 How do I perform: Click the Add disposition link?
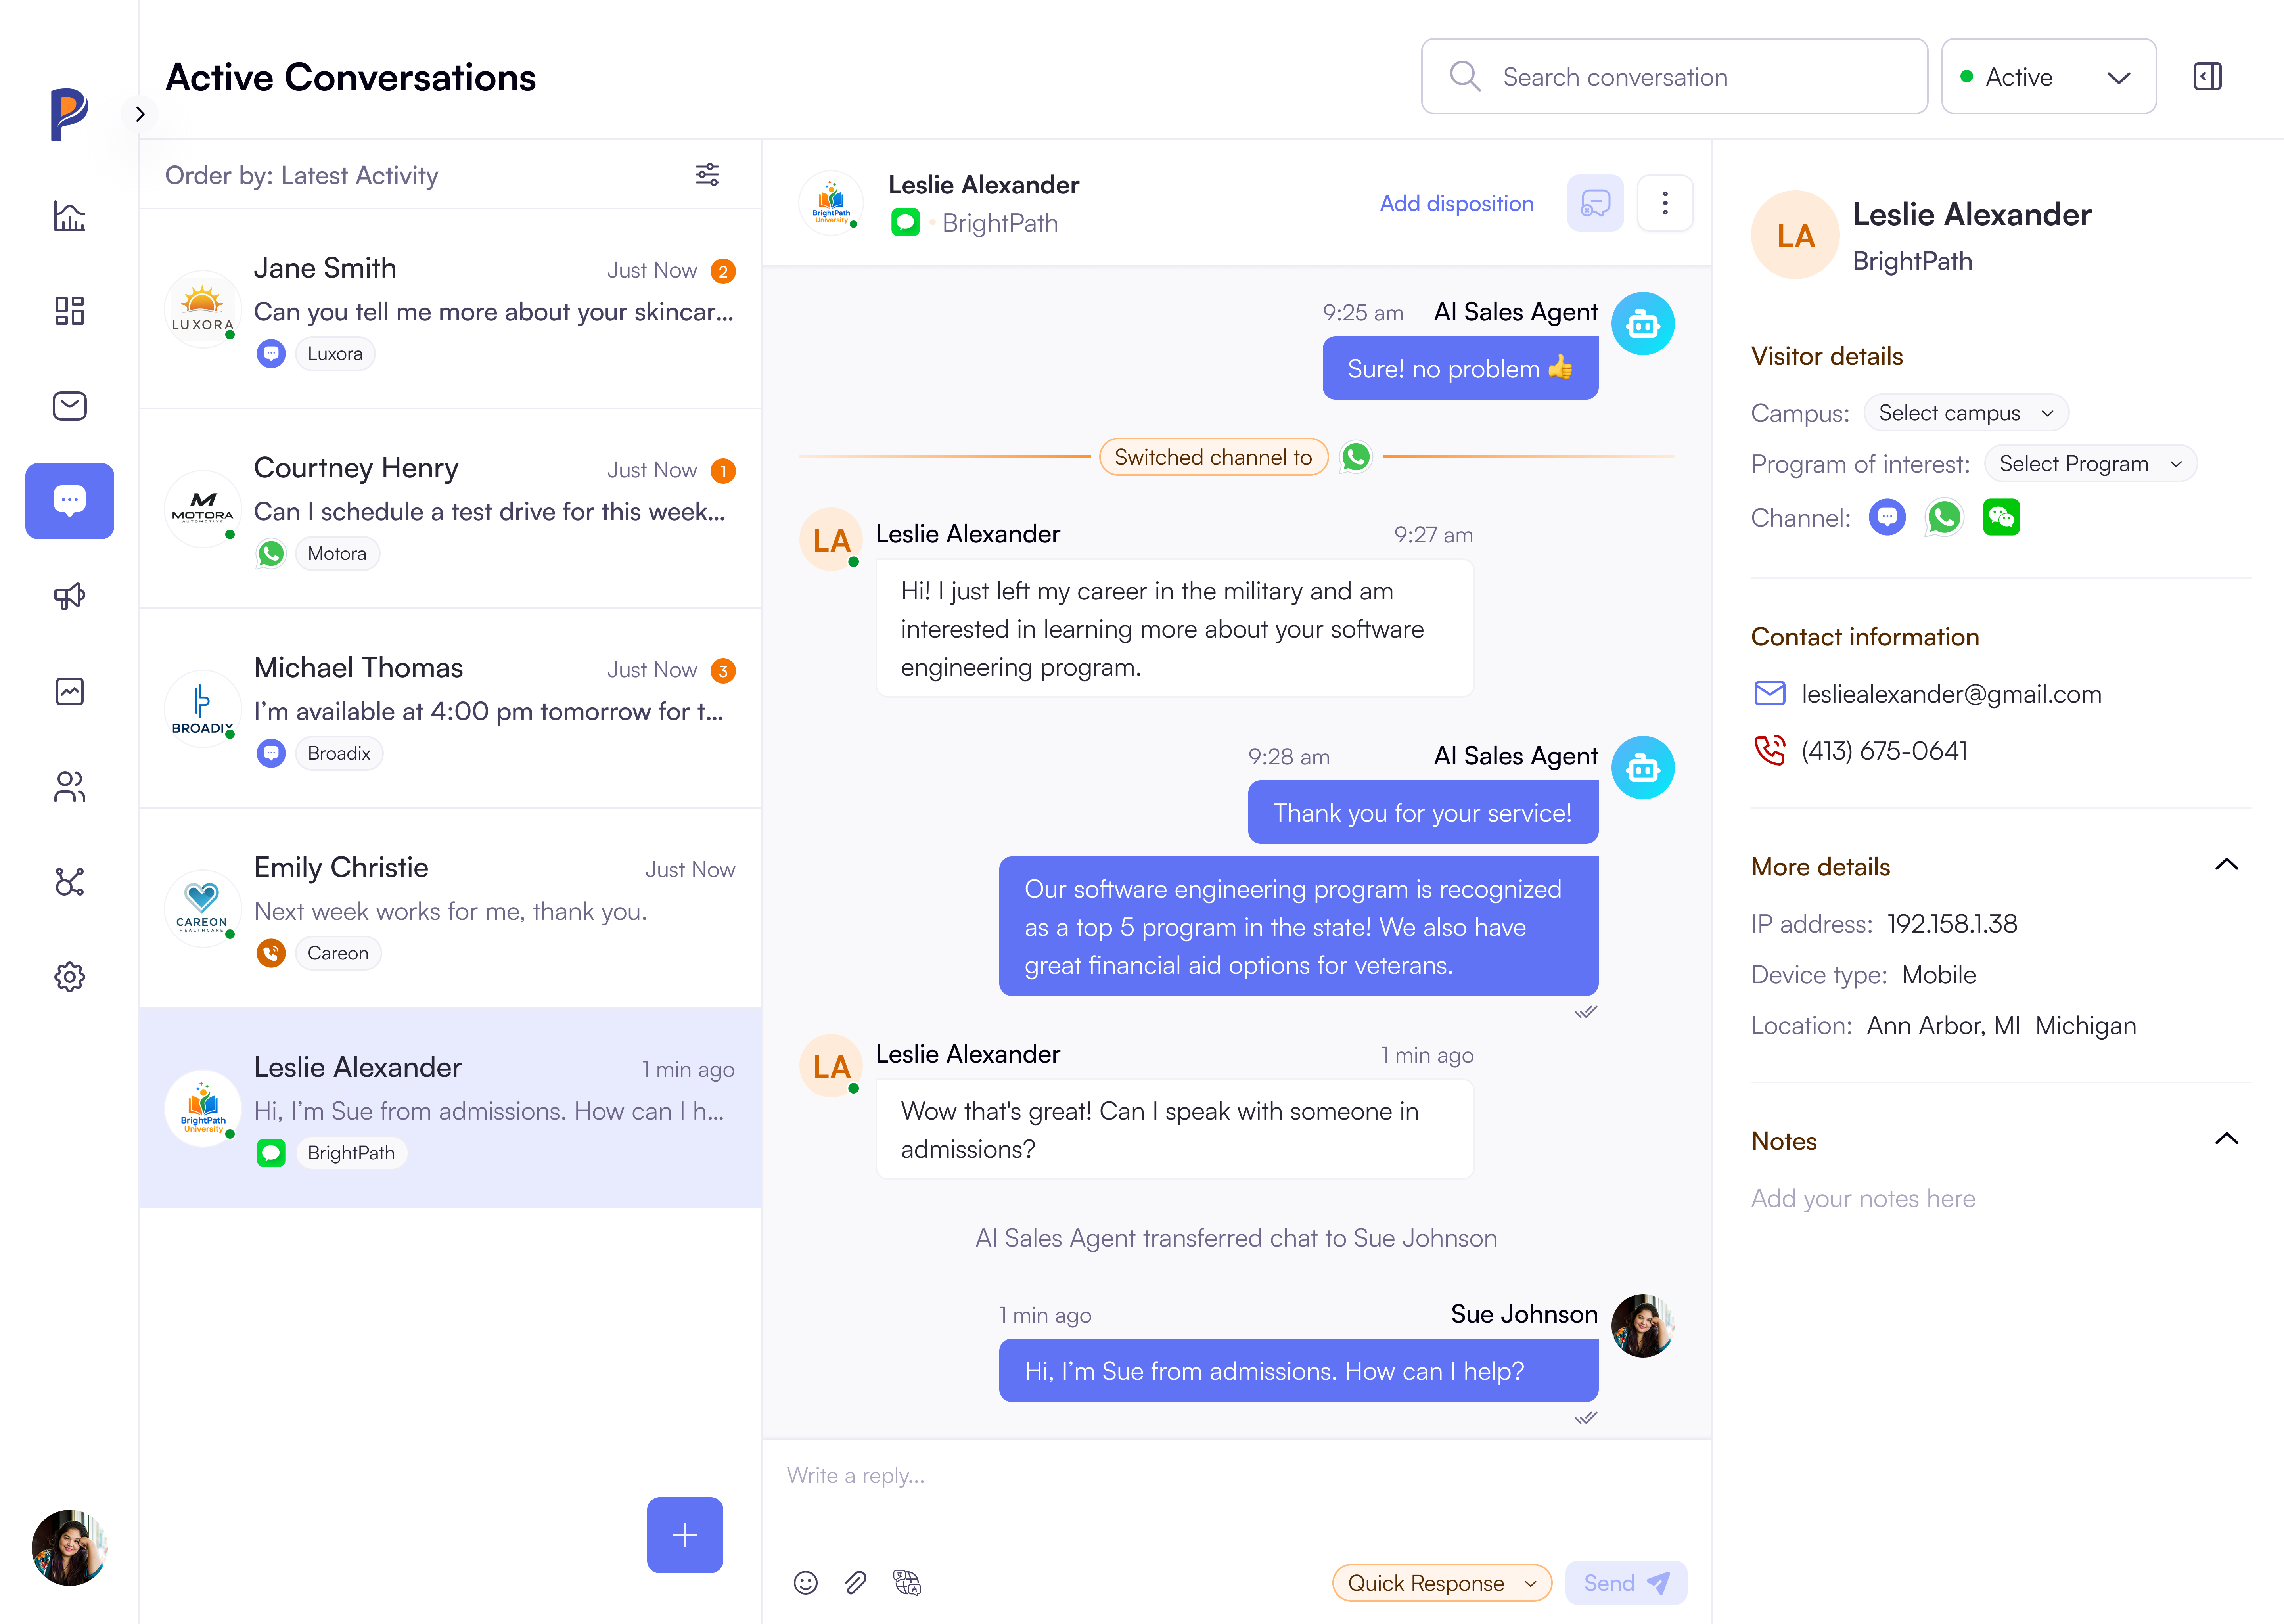click(x=1456, y=203)
